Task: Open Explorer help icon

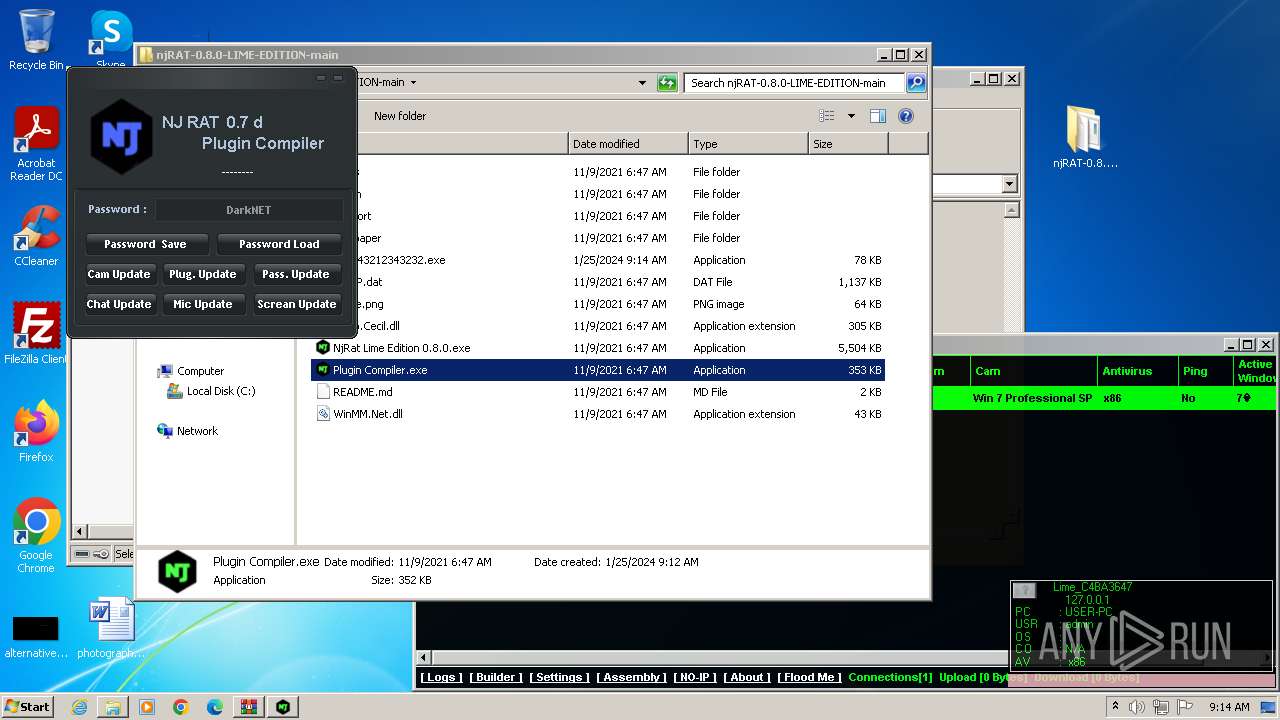Action: tap(906, 116)
